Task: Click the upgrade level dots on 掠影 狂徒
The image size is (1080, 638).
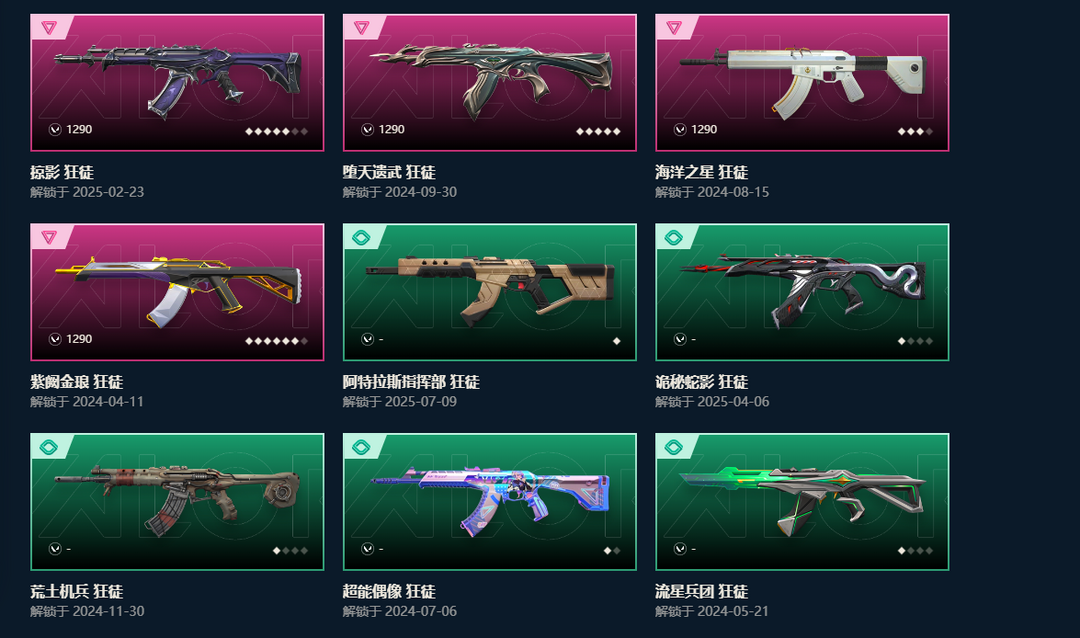Action: [x=276, y=131]
